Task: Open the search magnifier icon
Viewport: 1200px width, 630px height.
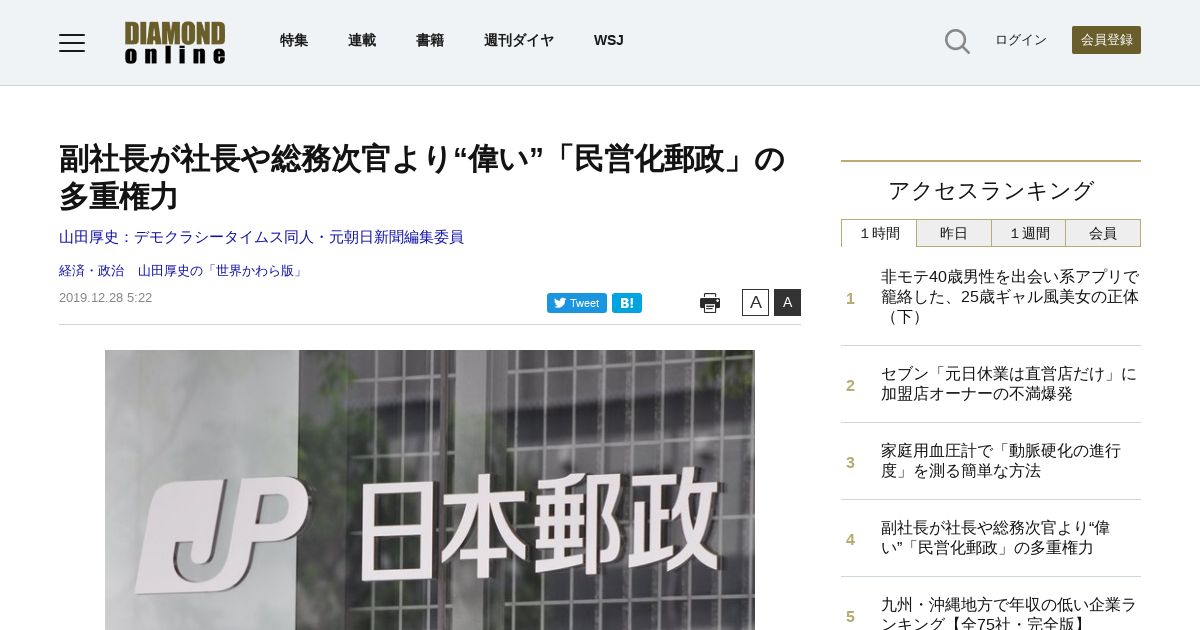Action: (x=957, y=41)
